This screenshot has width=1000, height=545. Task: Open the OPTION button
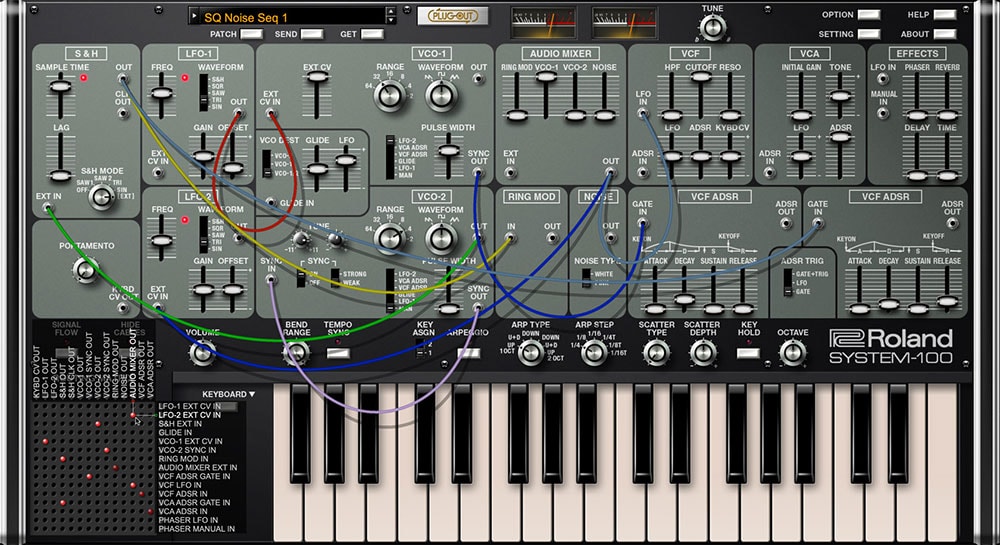pyautogui.click(x=869, y=15)
